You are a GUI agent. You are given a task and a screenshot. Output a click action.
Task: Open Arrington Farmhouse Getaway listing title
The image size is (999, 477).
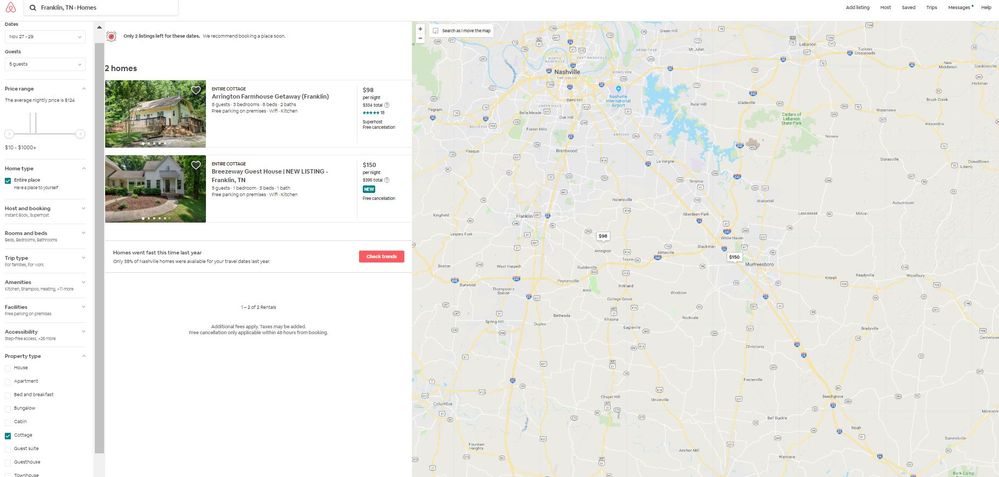(270, 96)
